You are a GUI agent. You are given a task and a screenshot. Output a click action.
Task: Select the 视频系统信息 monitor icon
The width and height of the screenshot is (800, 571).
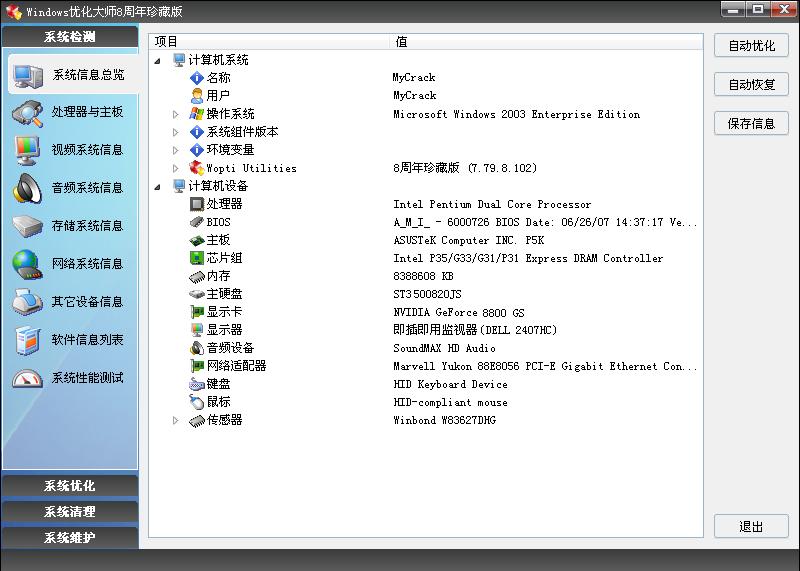28,151
